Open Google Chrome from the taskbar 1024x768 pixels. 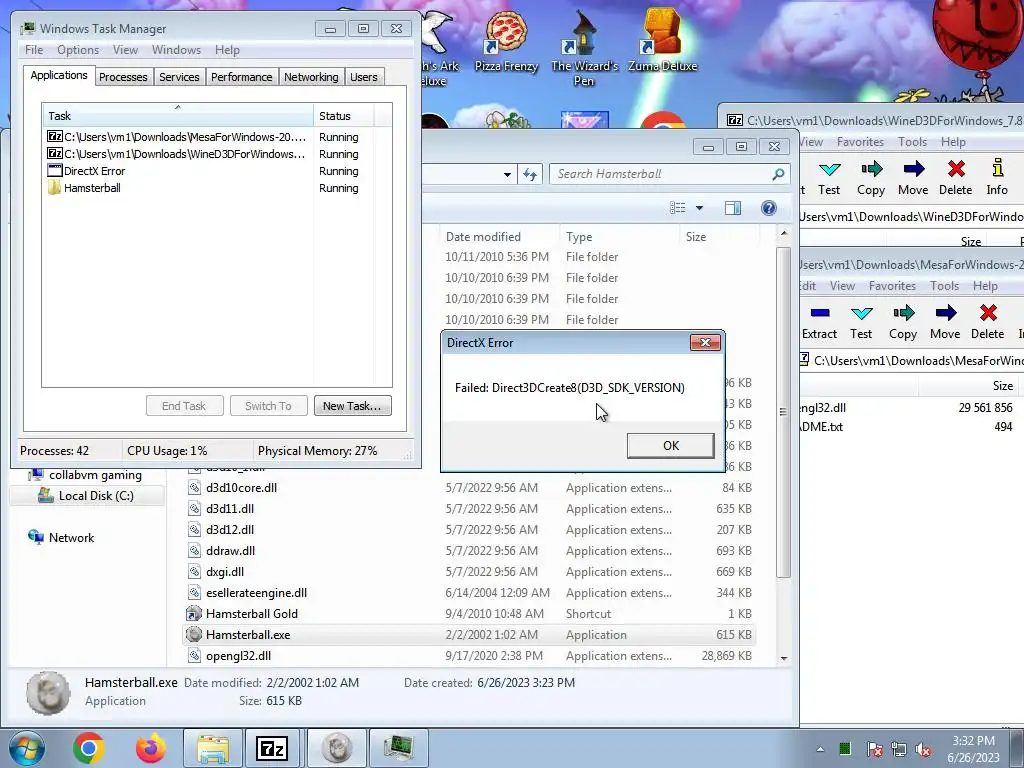89,748
